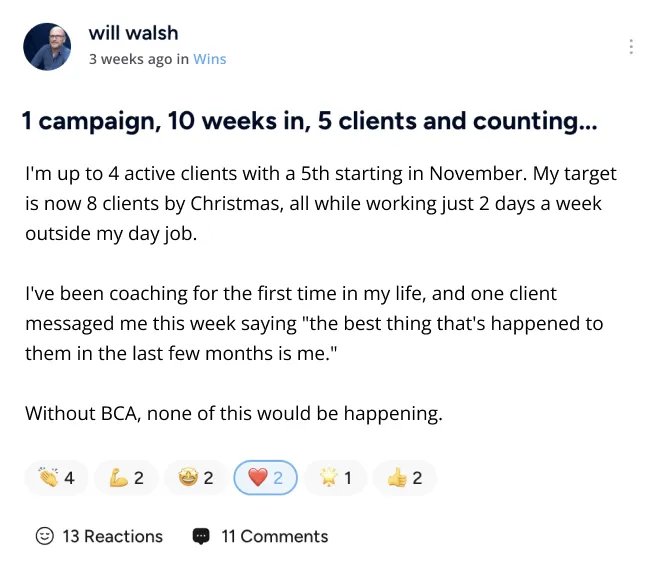React with the sparkle star emoji
Image resolution: width=662 pixels, height=577 pixels.
click(335, 478)
